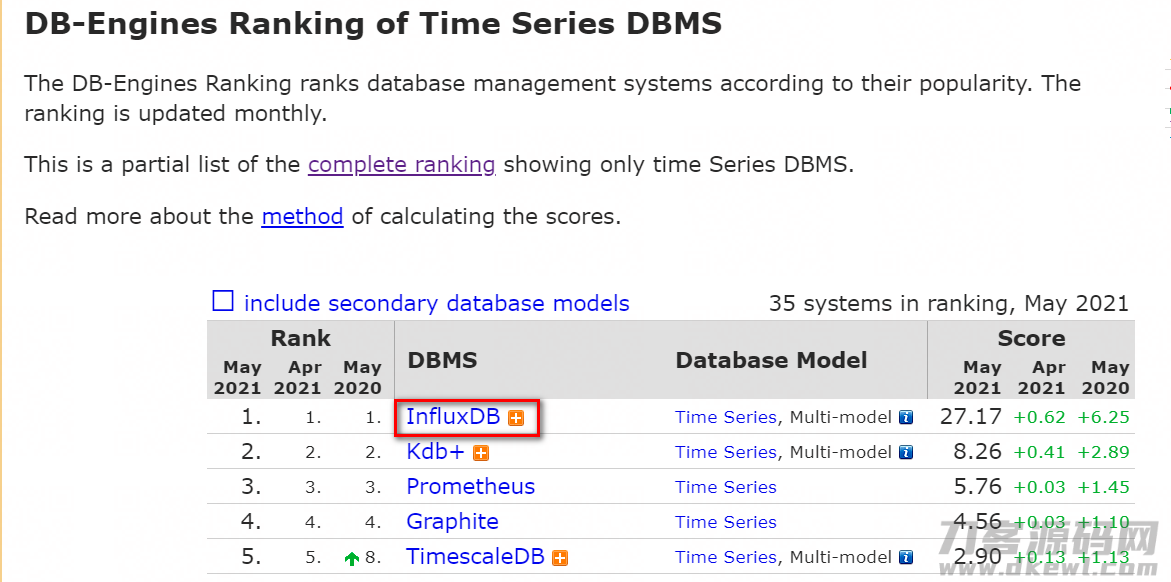Open the Prometheus system page
Viewport: 1171px width, 582px height.
pyautogui.click(x=470, y=486)
